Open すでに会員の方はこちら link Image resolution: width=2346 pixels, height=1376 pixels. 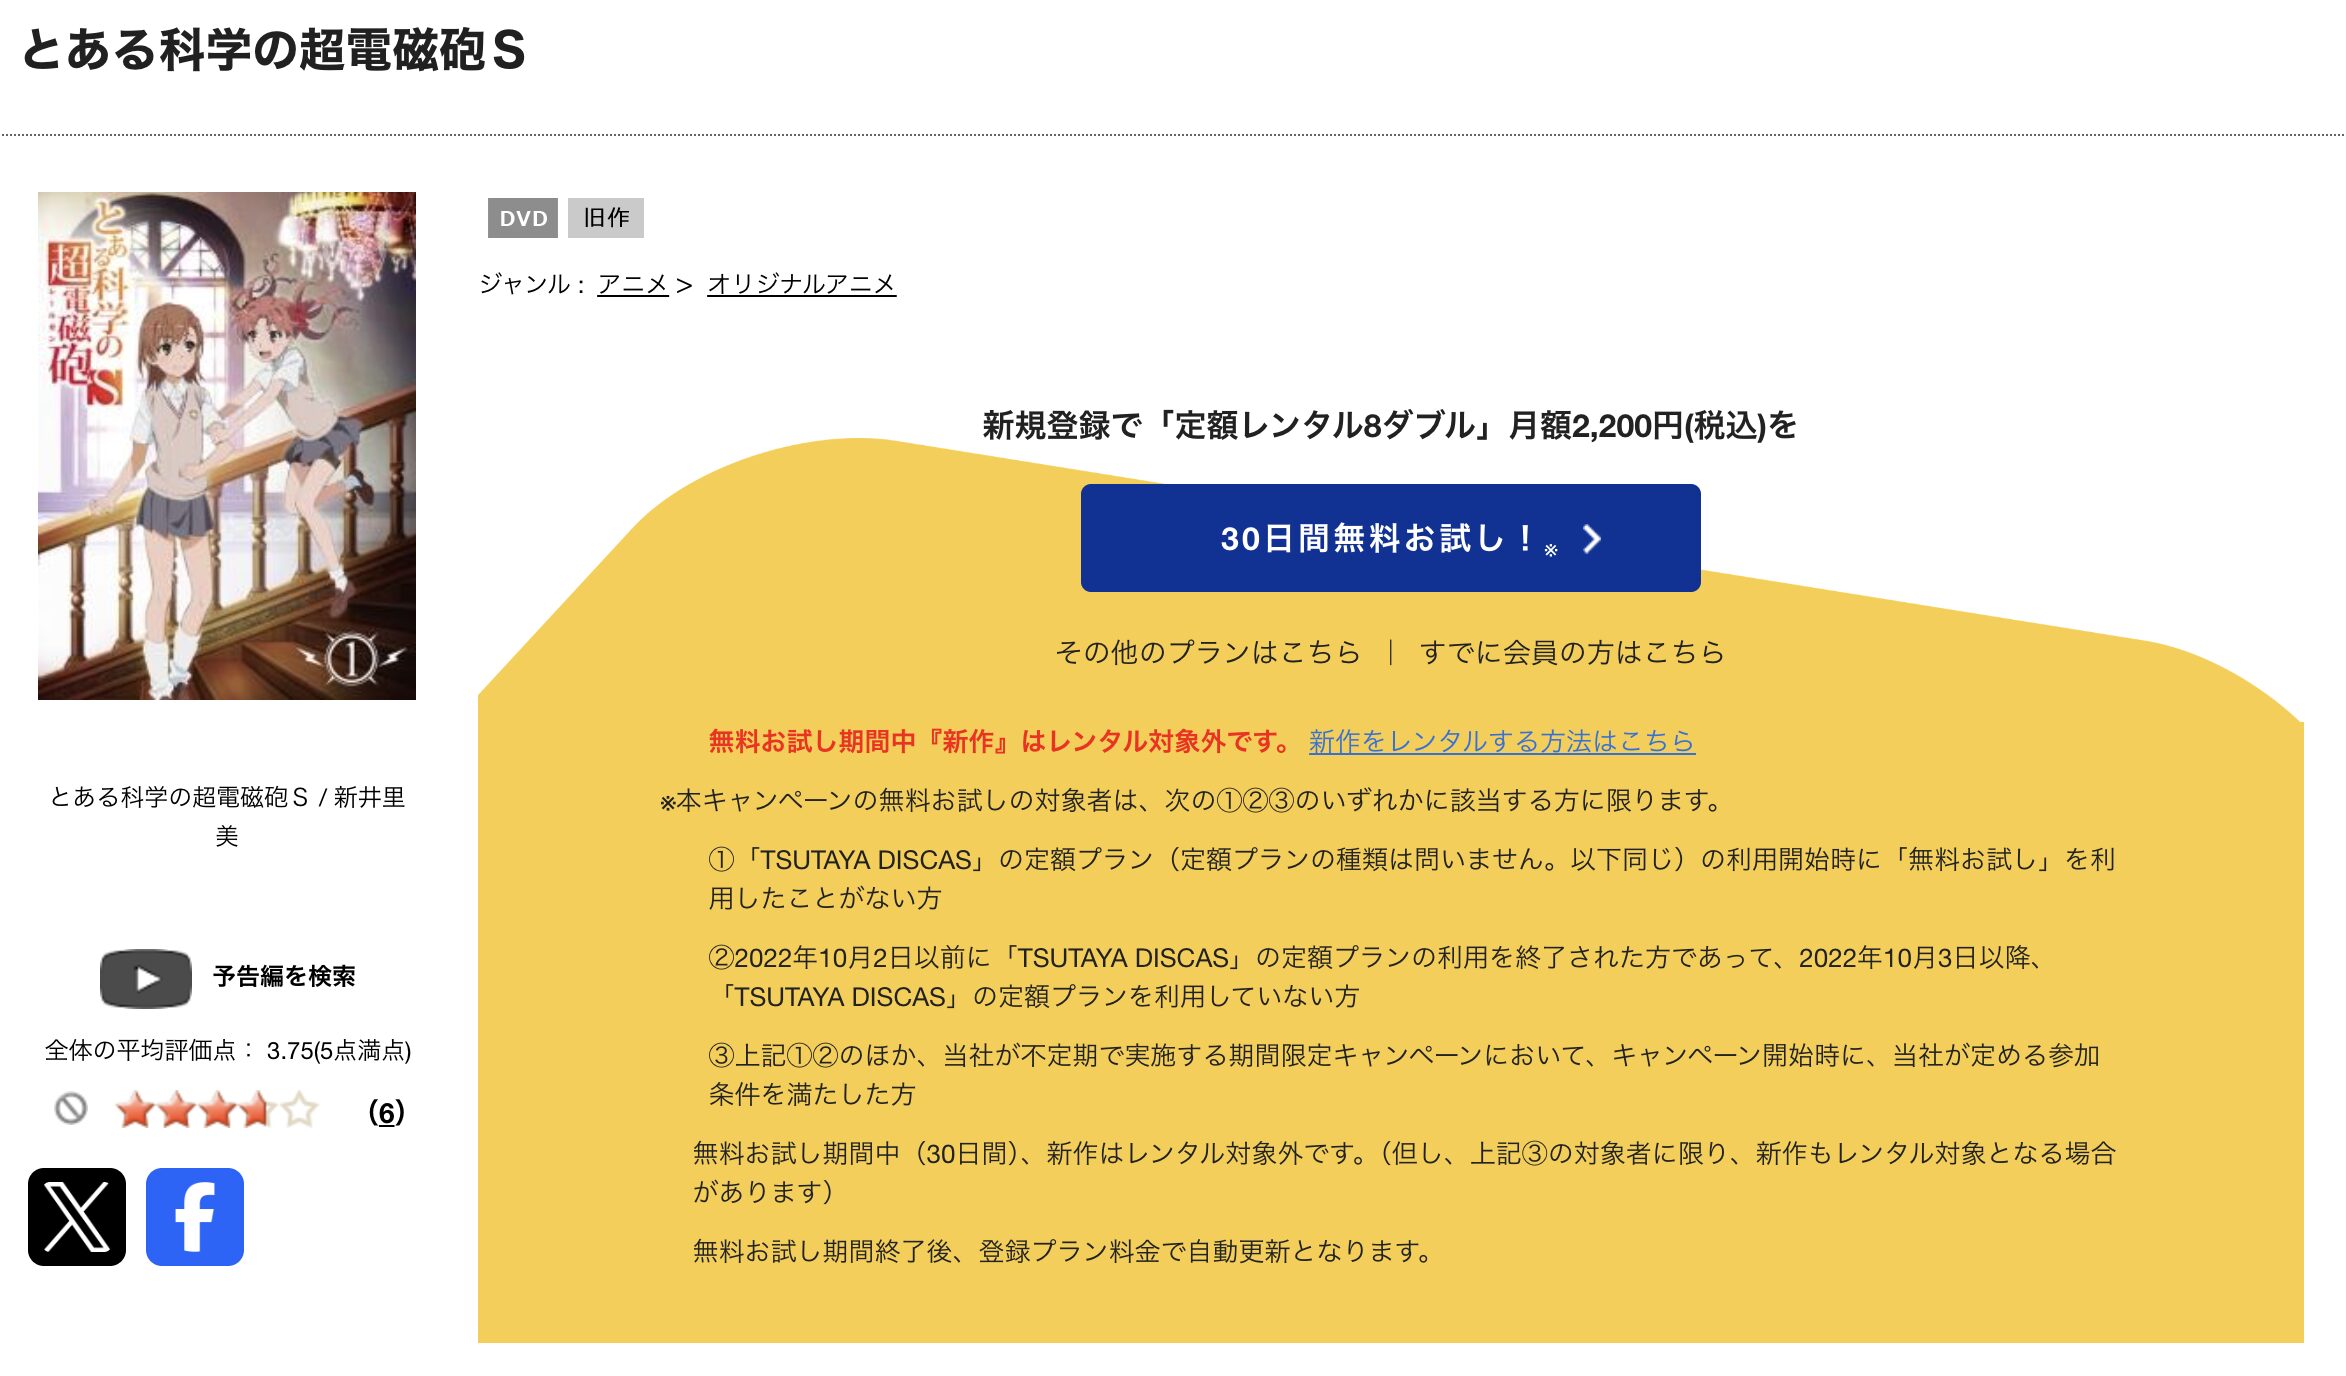[x=1572, y=652]
